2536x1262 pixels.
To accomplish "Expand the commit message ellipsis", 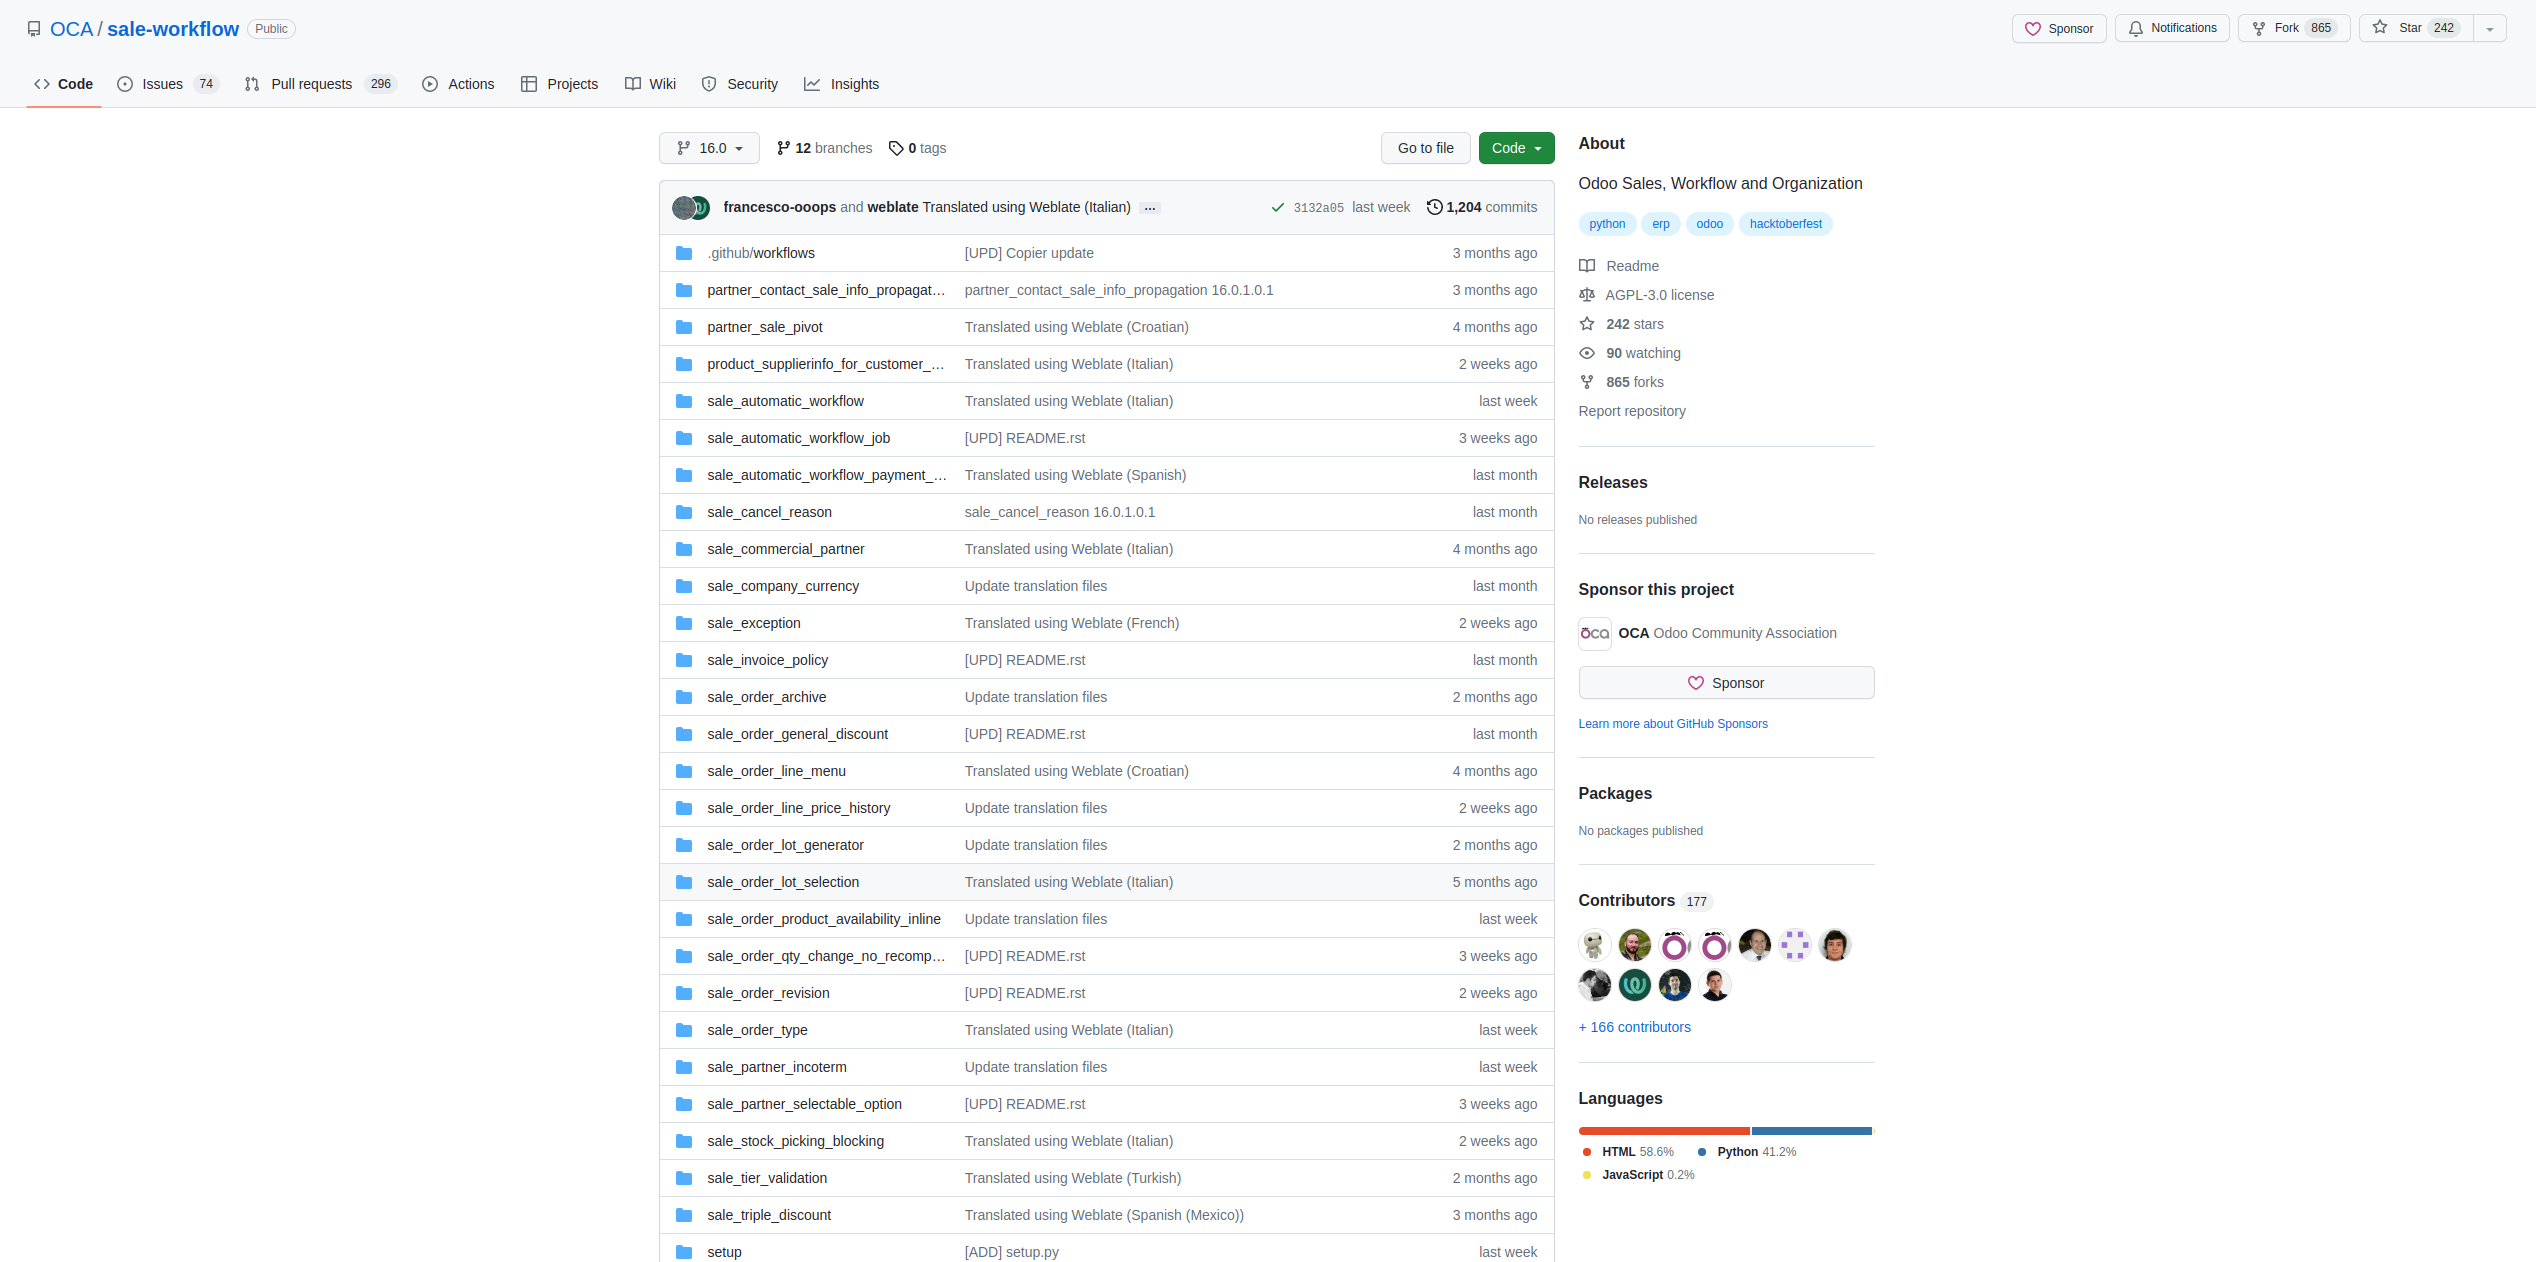I will point(1150,208).
